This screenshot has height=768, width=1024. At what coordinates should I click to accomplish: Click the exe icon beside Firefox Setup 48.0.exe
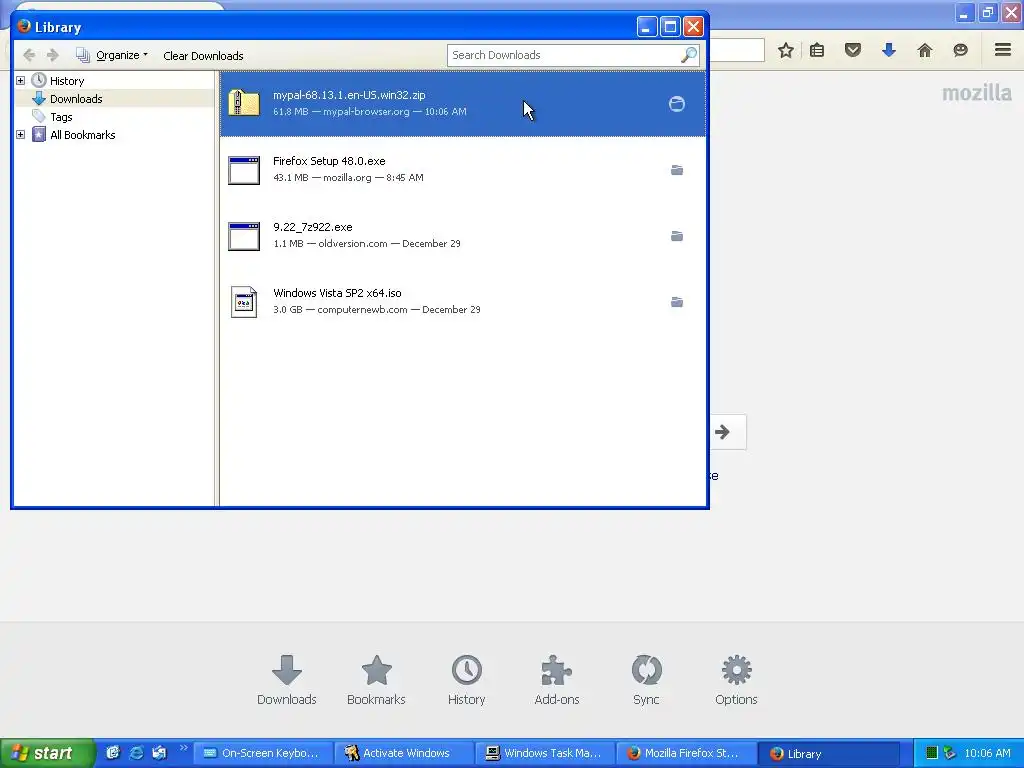coord(244,170)
